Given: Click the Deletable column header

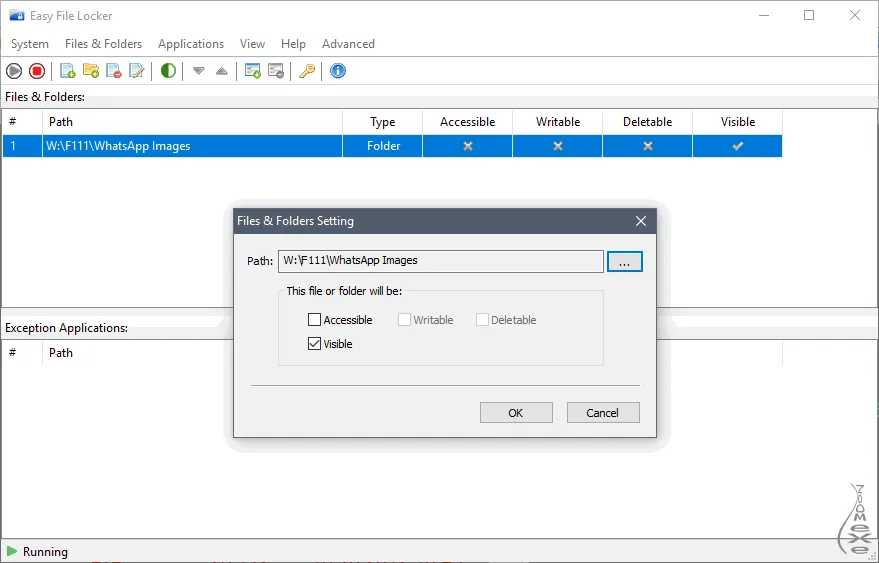Looking at the screenshot, I should click(647, 122).
